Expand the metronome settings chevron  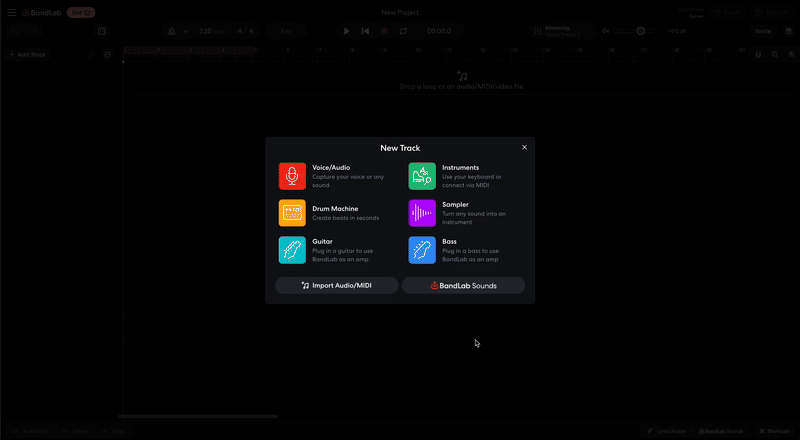click(x=186, y=31)
